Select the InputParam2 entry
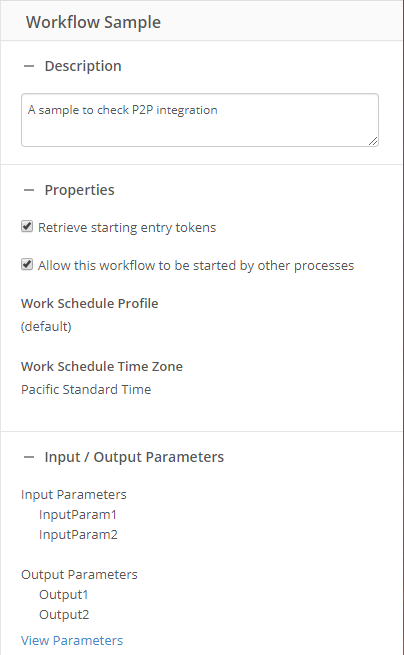404x655 pixels. pyautogui.click(x=78, y=534)
